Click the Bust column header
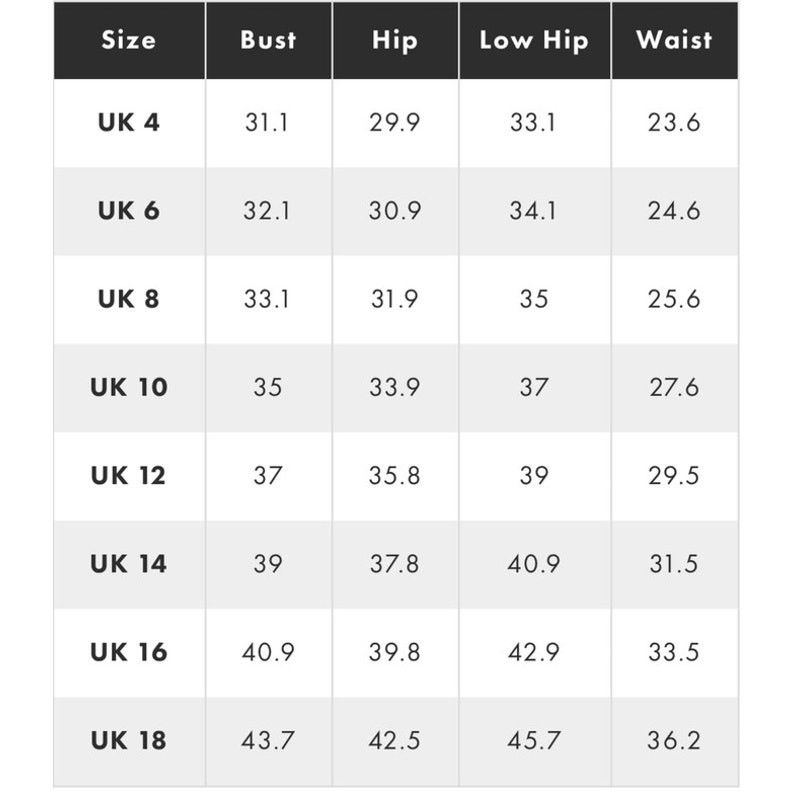 click(268, 40)
